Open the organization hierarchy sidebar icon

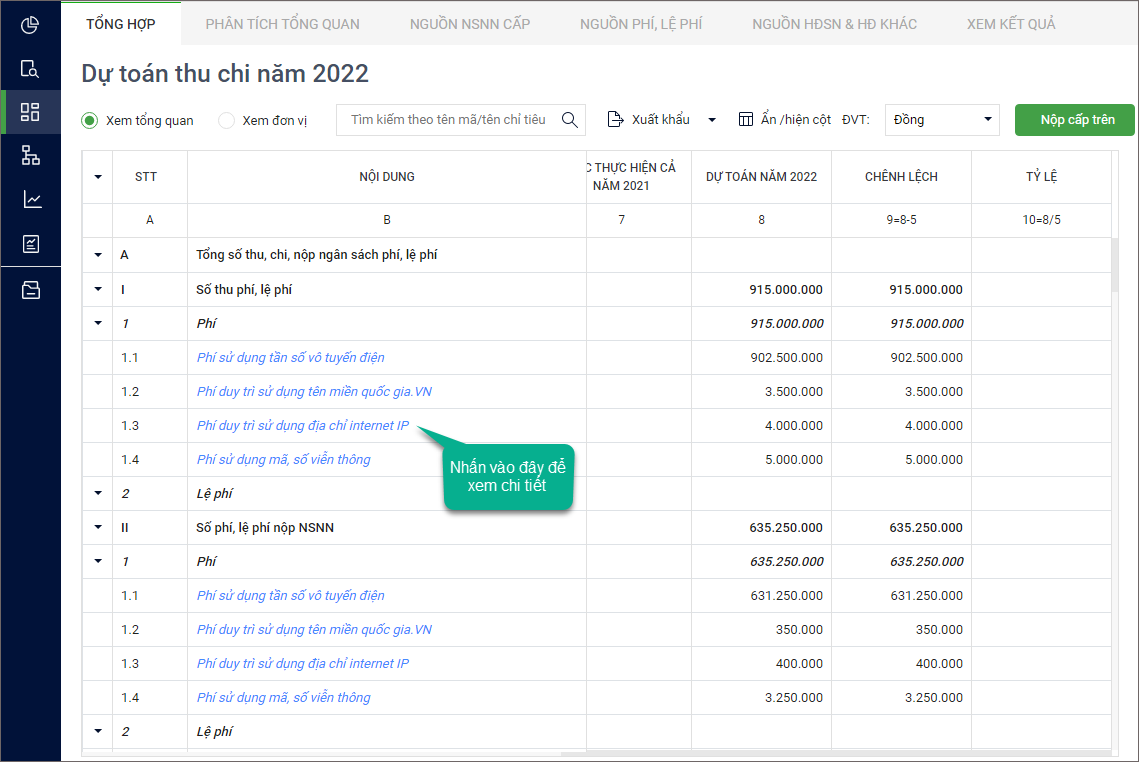pyautogui.click(x=30, y=155)
